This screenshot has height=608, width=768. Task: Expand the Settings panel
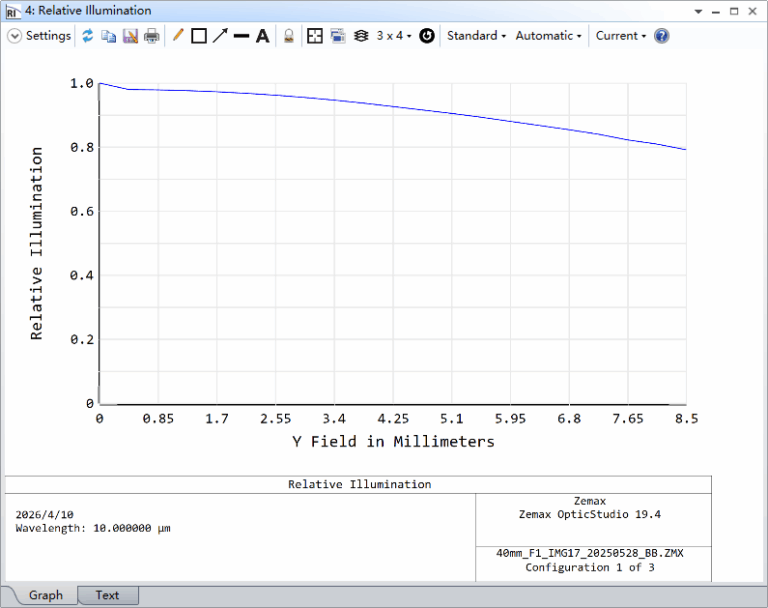pyautogui.click(x=40, y=36)
